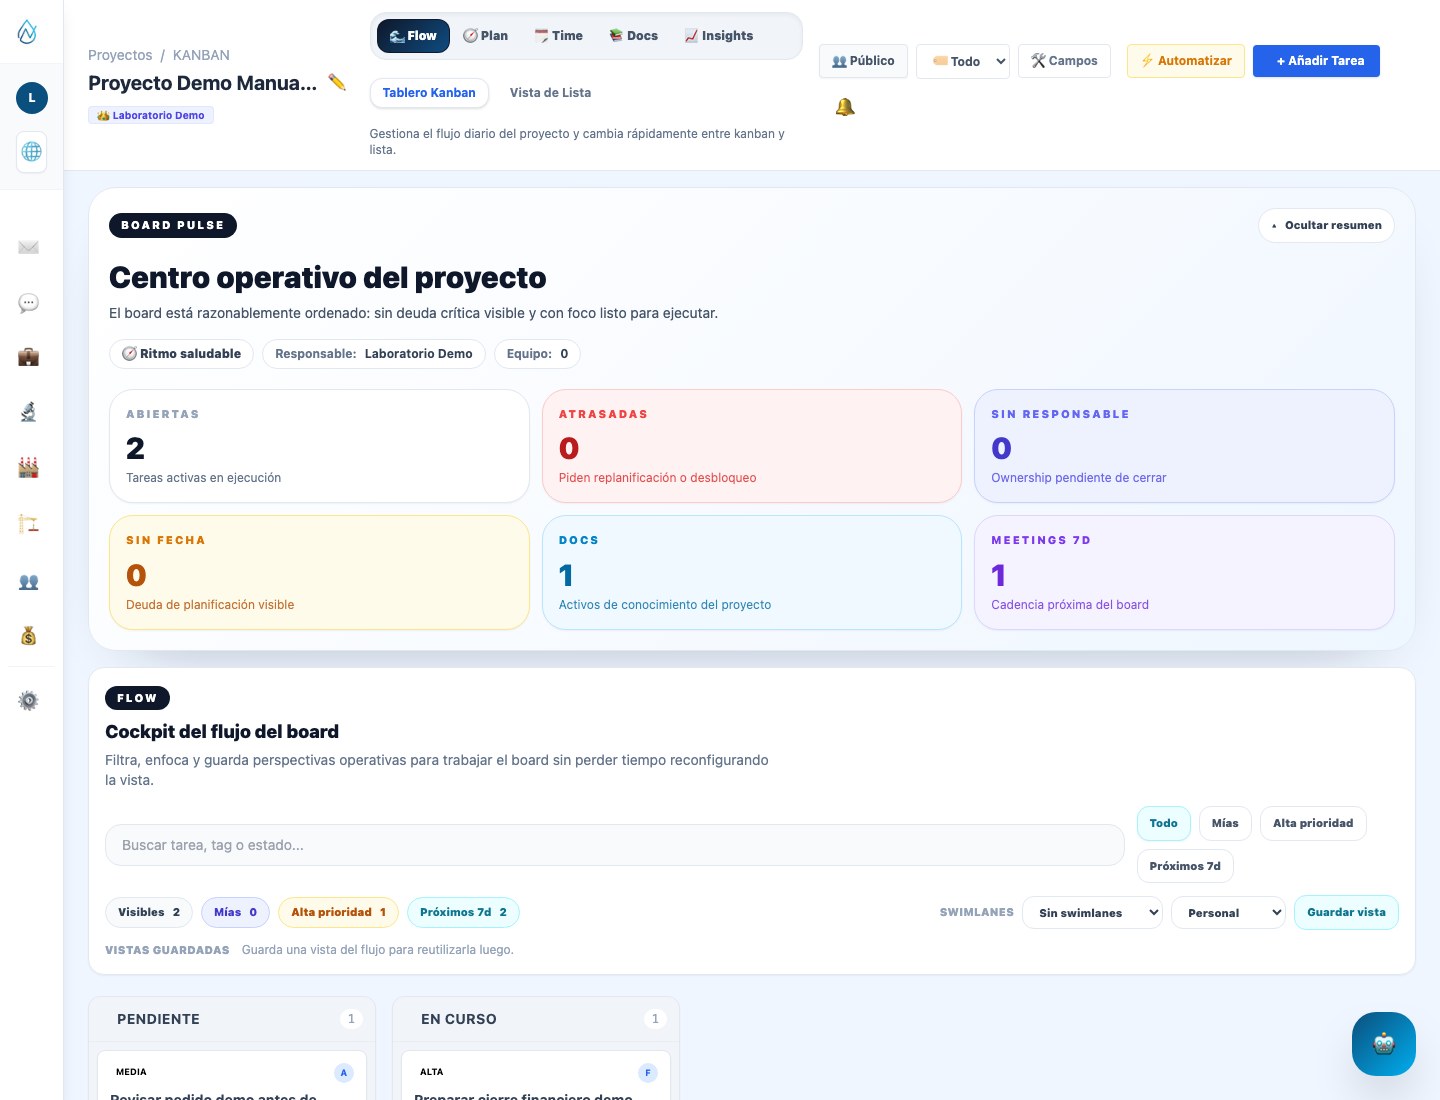Open the chat bubble sidebar icon
The image size is (1440, 1100).
point(29,302)
